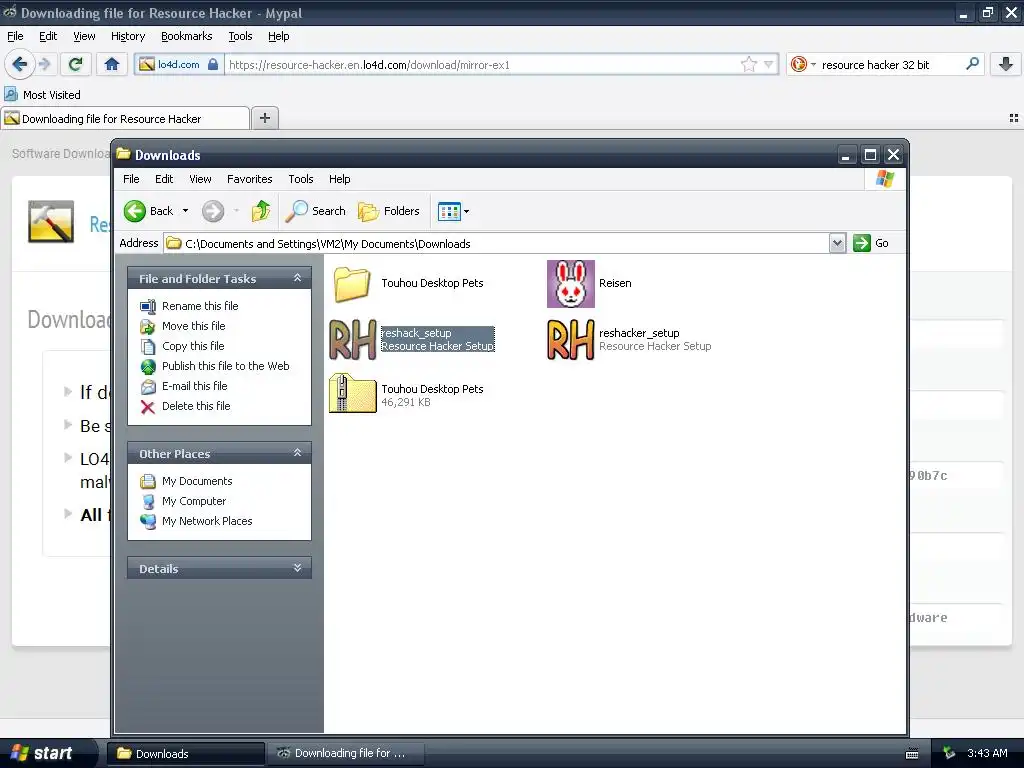The height and width of the screenshot is (768, 1024).
Task: Bookmark page with star icon in Mypal
Action: (x=748, y=64)
